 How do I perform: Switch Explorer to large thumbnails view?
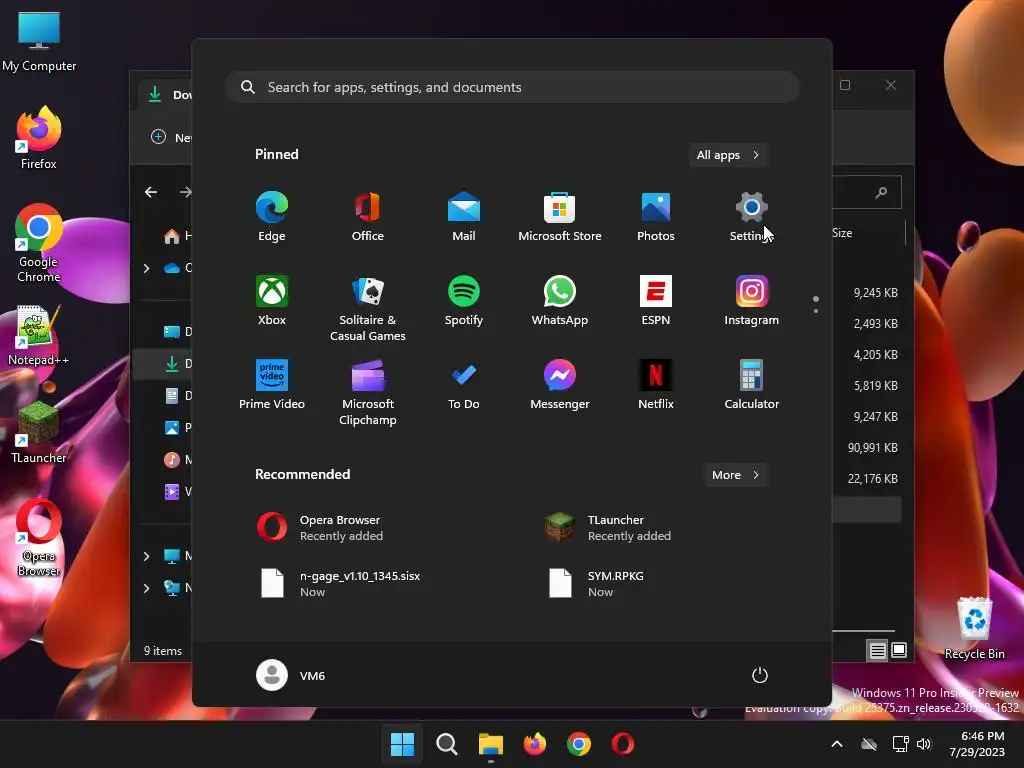point(899,650)
